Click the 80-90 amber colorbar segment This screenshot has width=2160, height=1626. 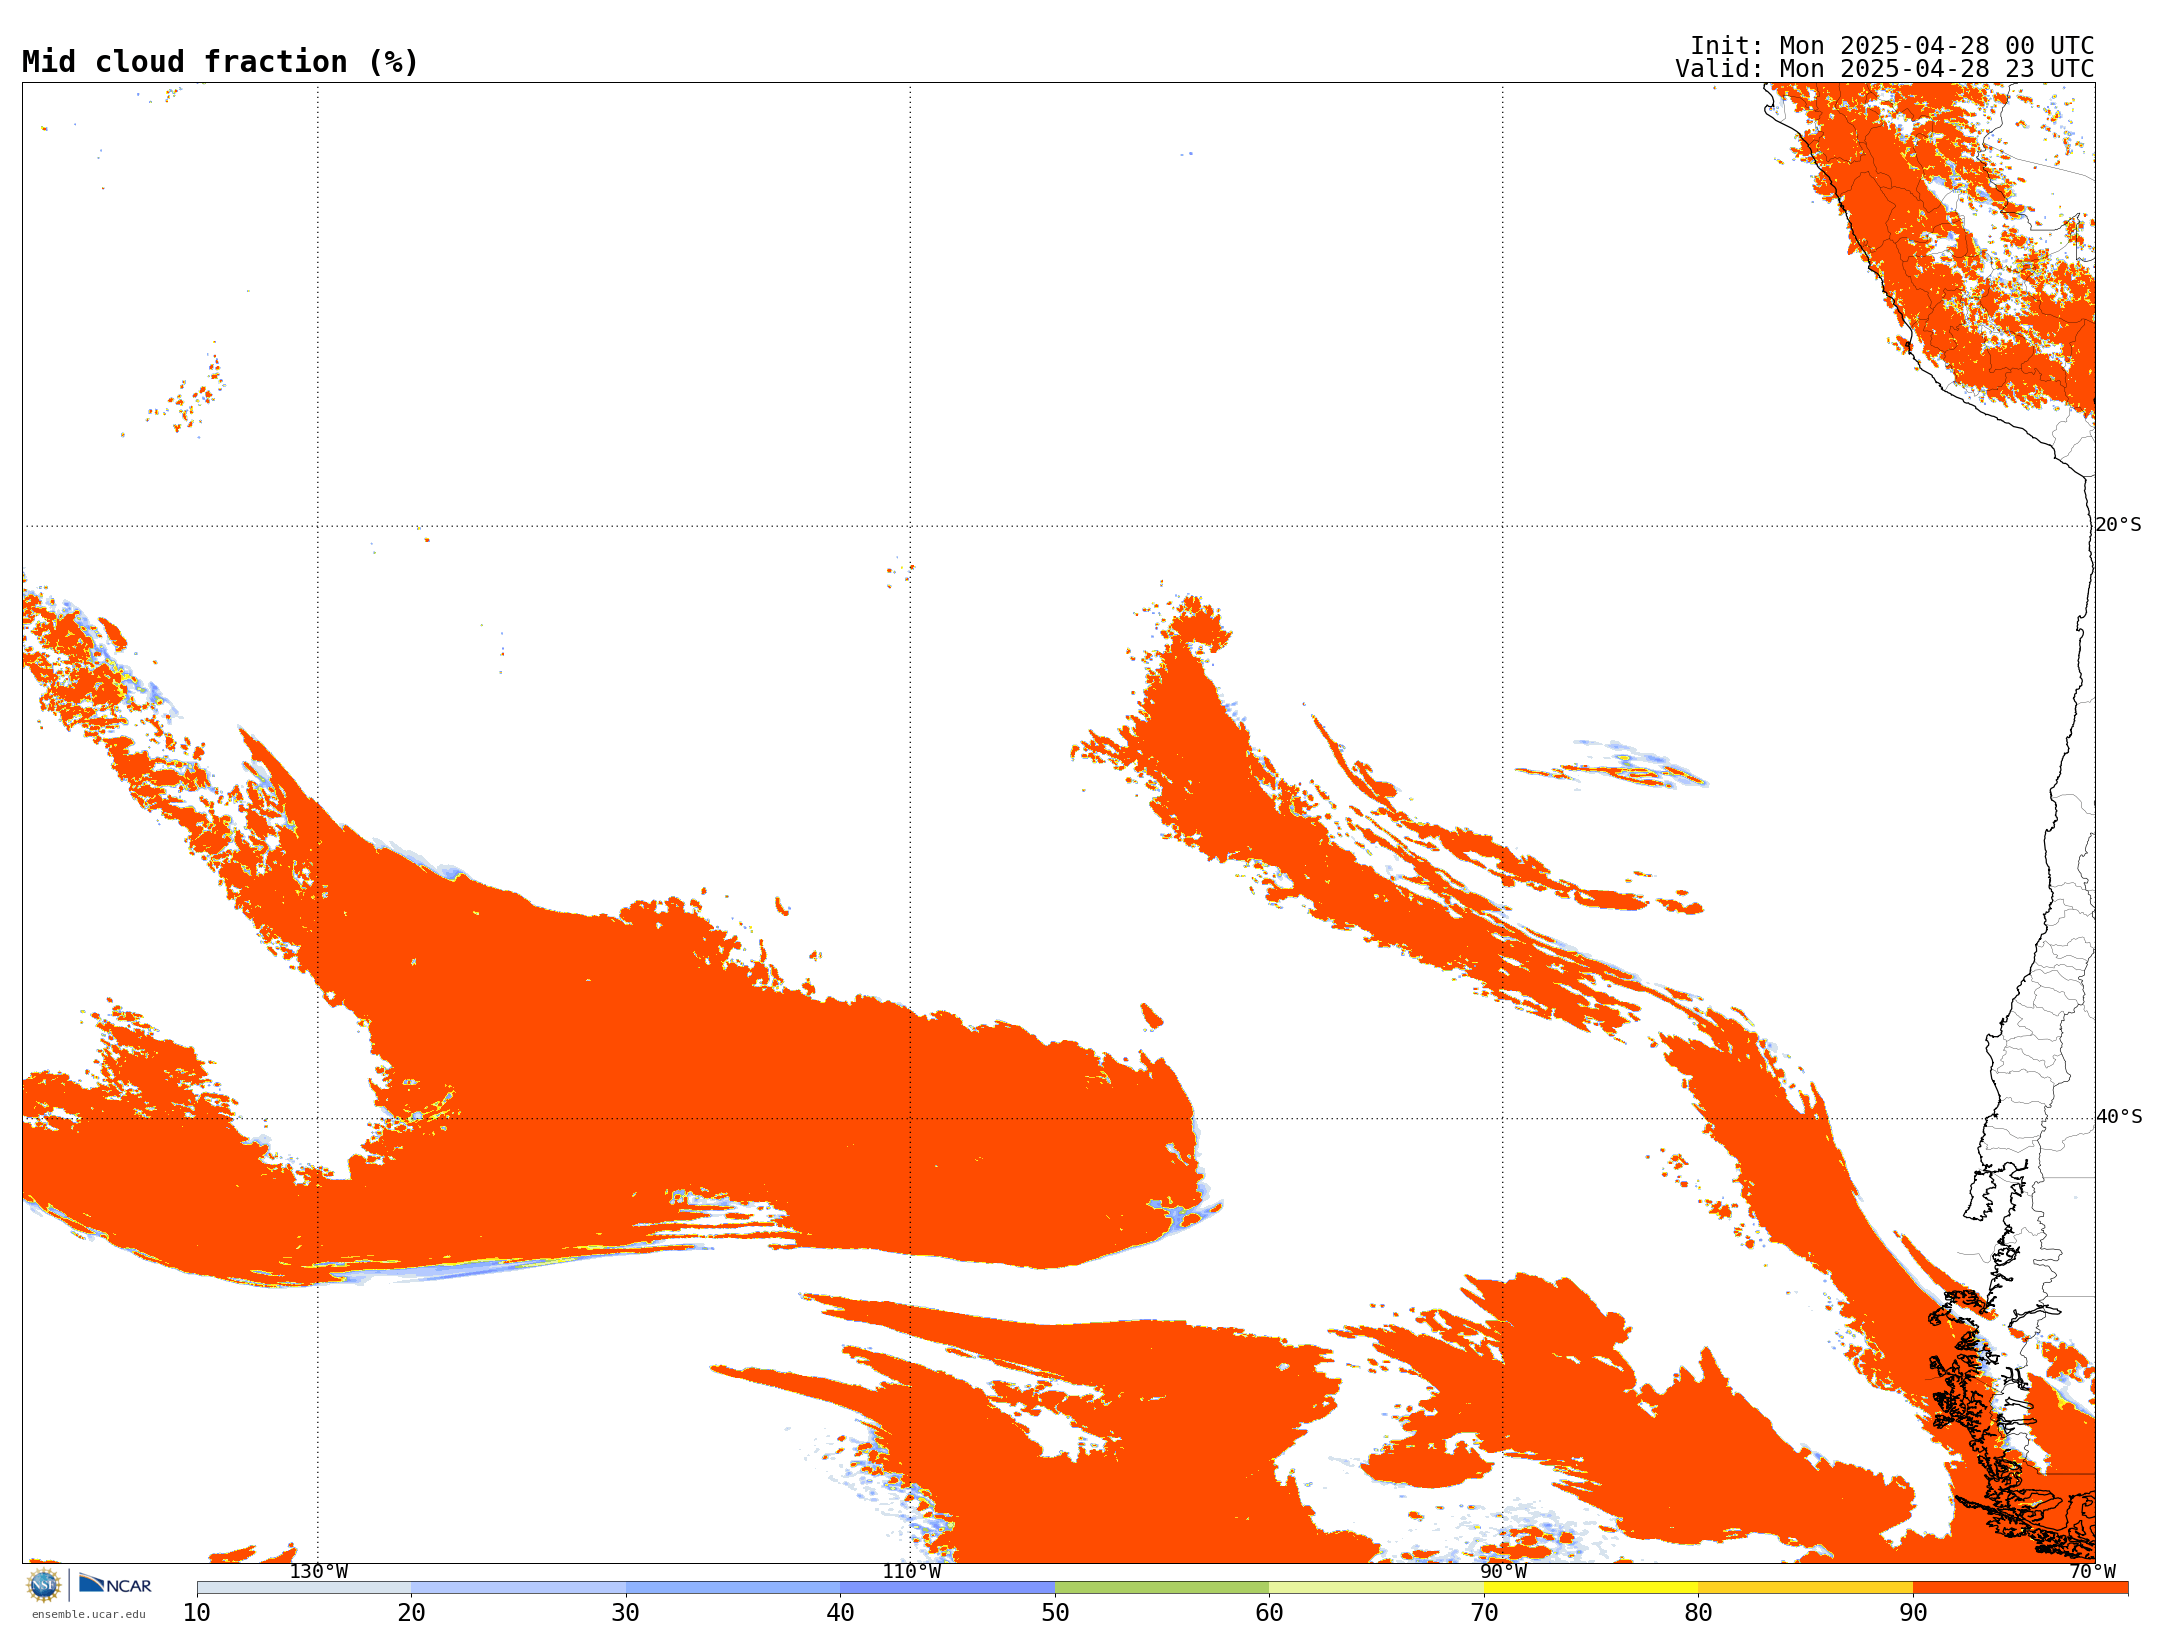point(1805,1588)
